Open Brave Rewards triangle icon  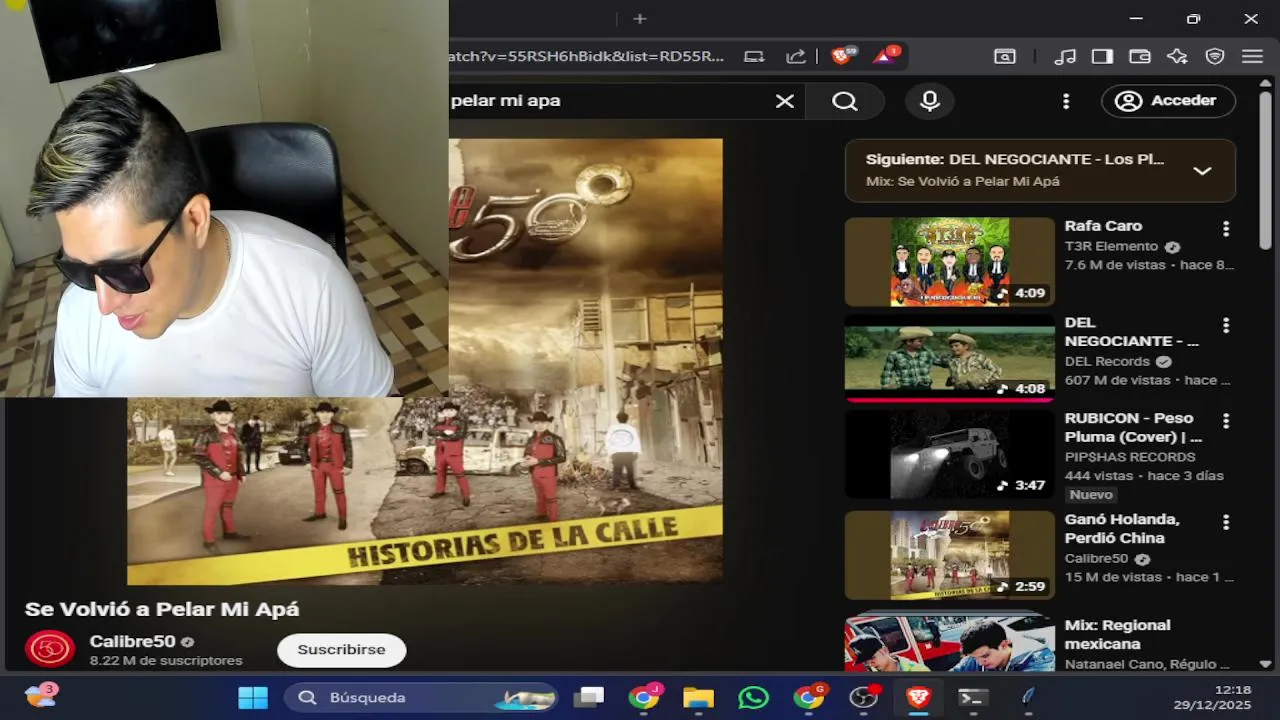coord(886,56)
